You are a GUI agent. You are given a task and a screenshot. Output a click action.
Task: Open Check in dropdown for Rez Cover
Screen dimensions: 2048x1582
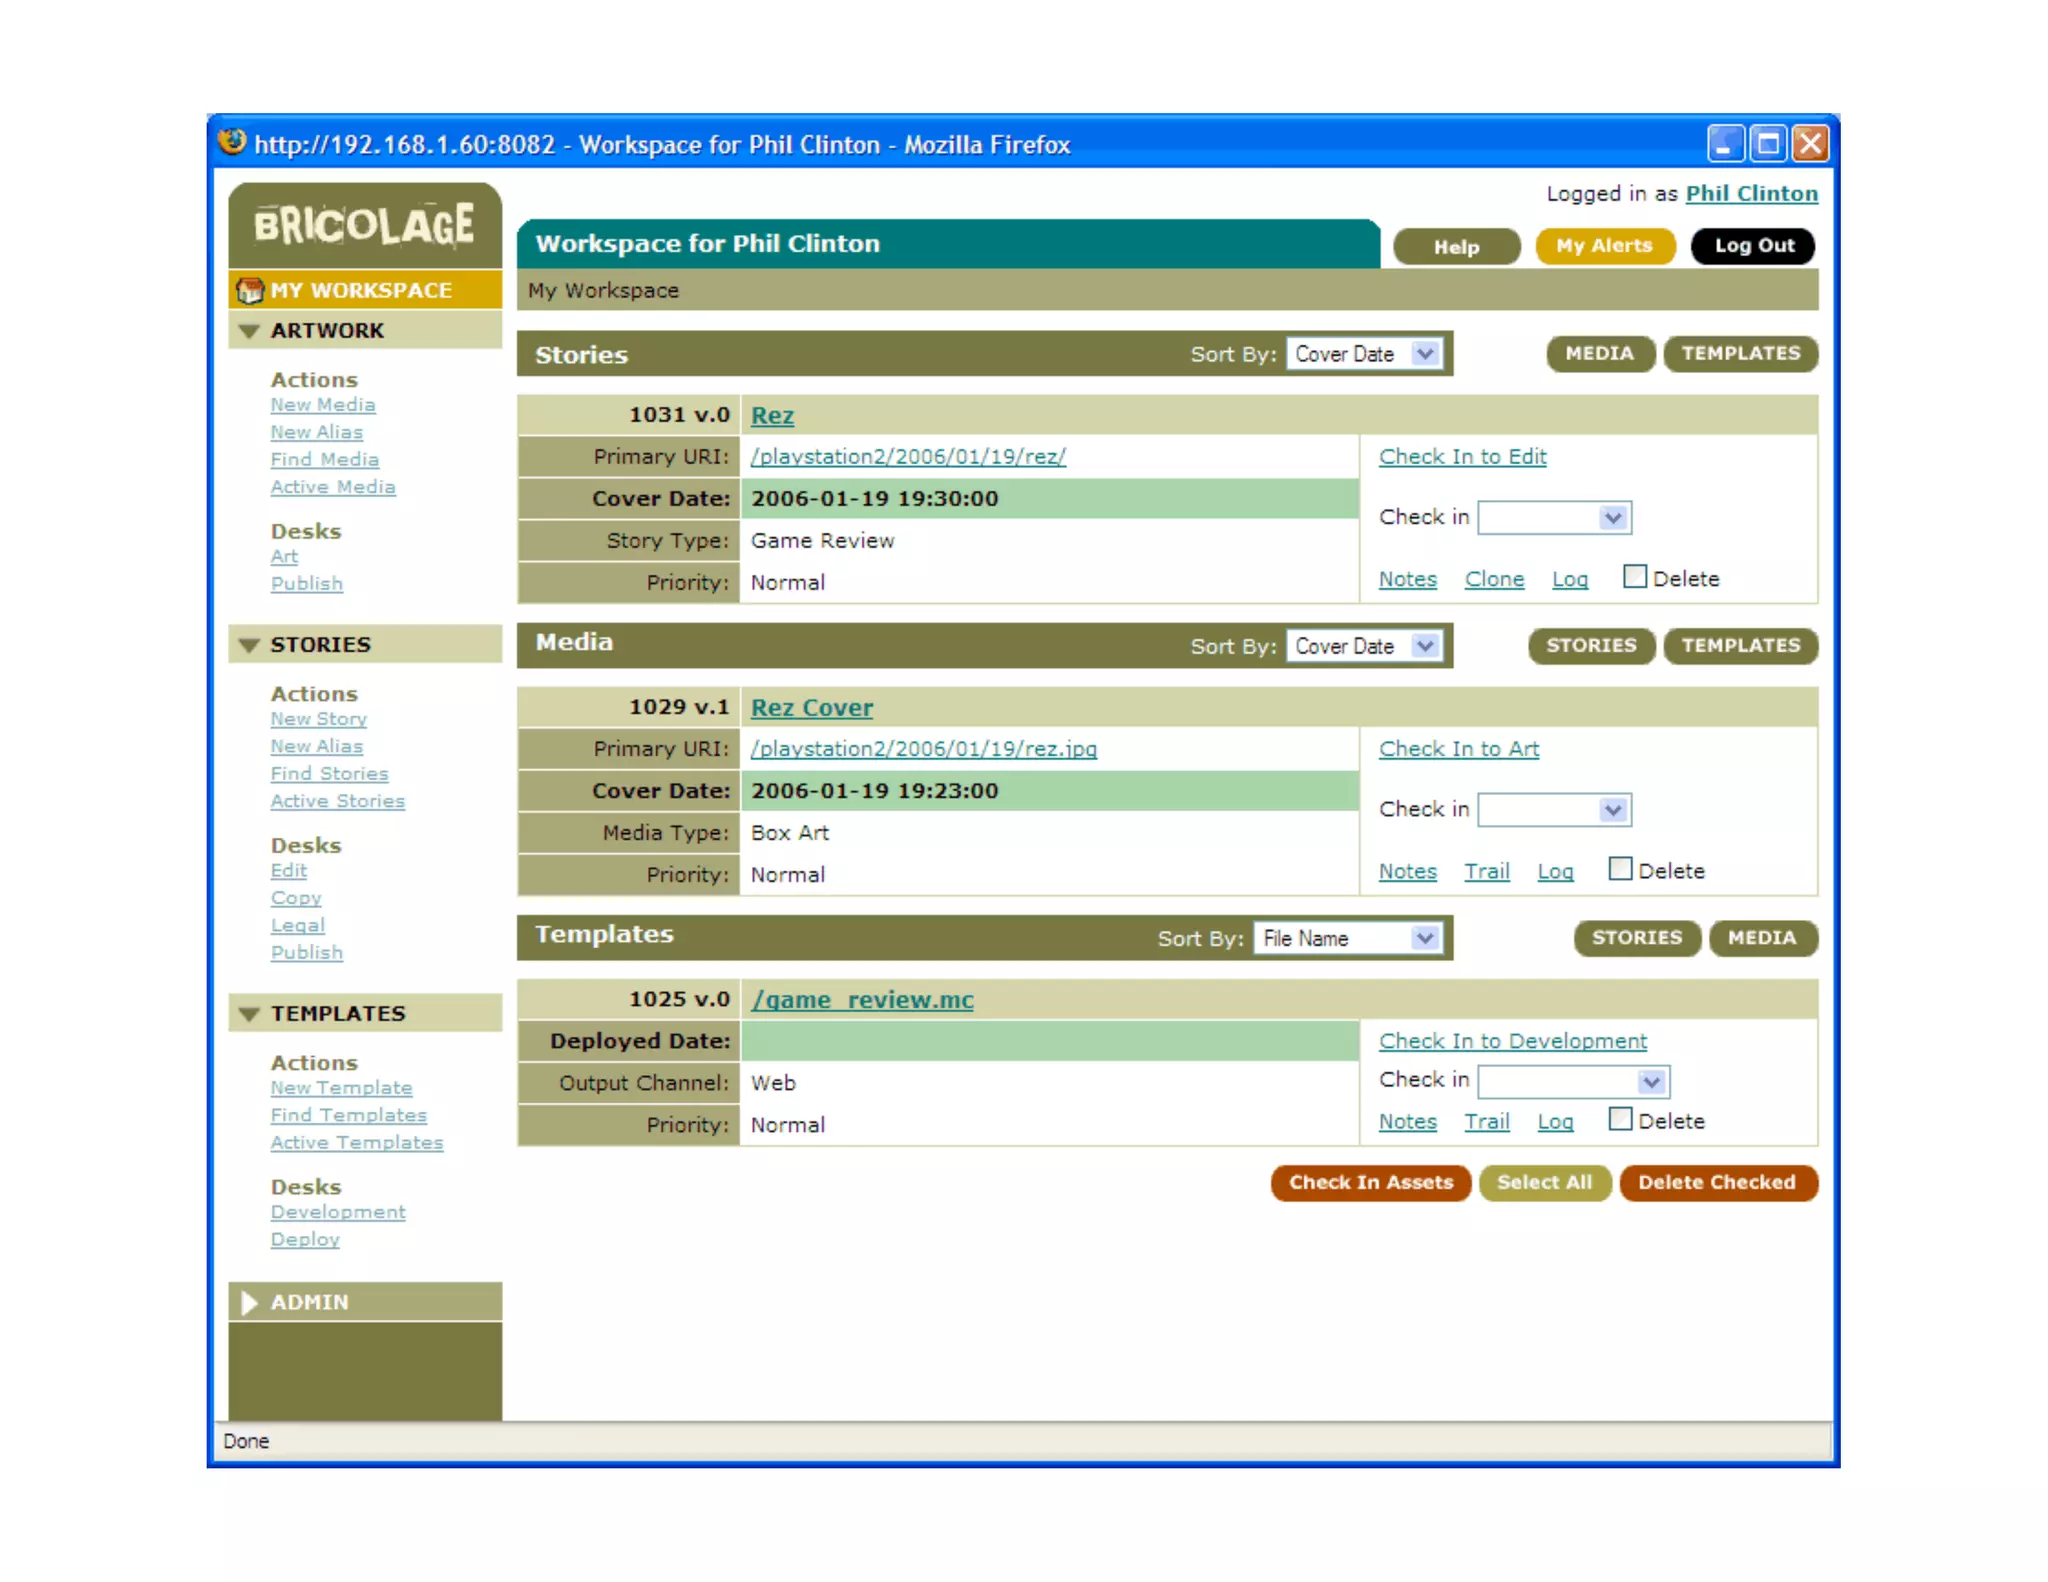[x=1554, y=809]
